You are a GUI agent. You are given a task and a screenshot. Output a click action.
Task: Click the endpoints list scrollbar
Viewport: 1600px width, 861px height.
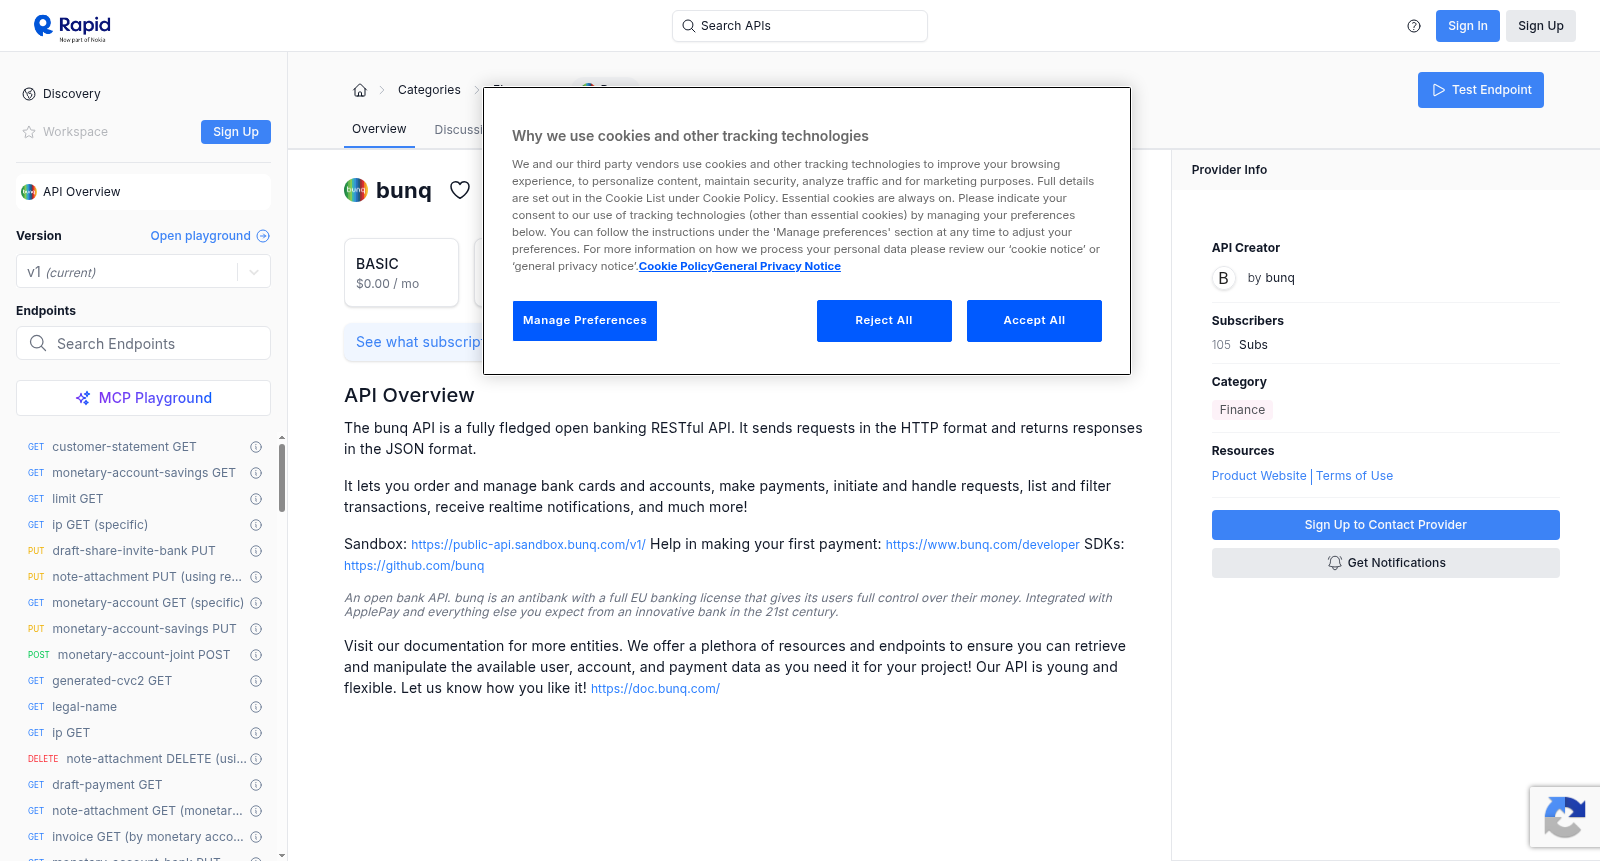point(282,478)
